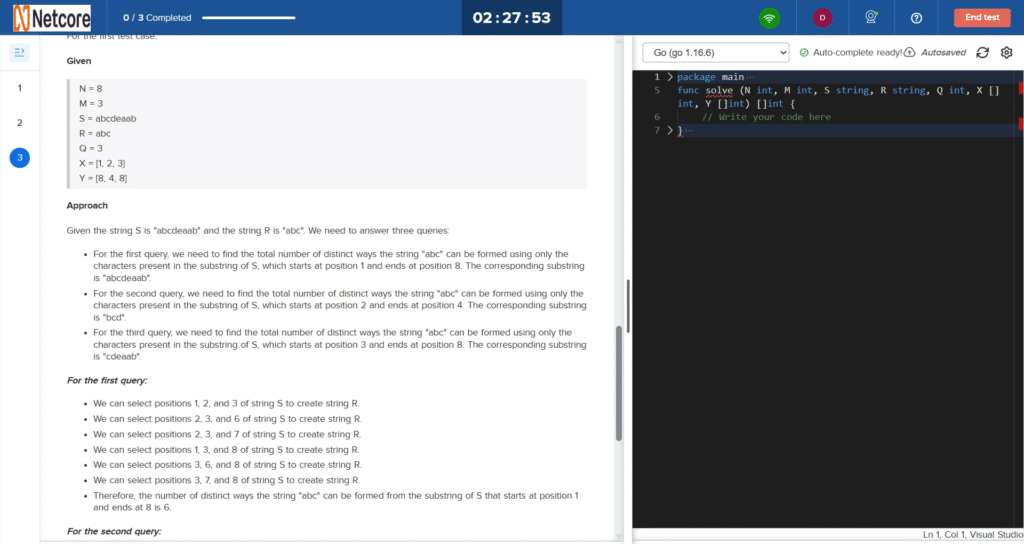This screenshot has width=1024, height=544.
Task: Click the 'Autosaved' label
Action: point(943,52)
